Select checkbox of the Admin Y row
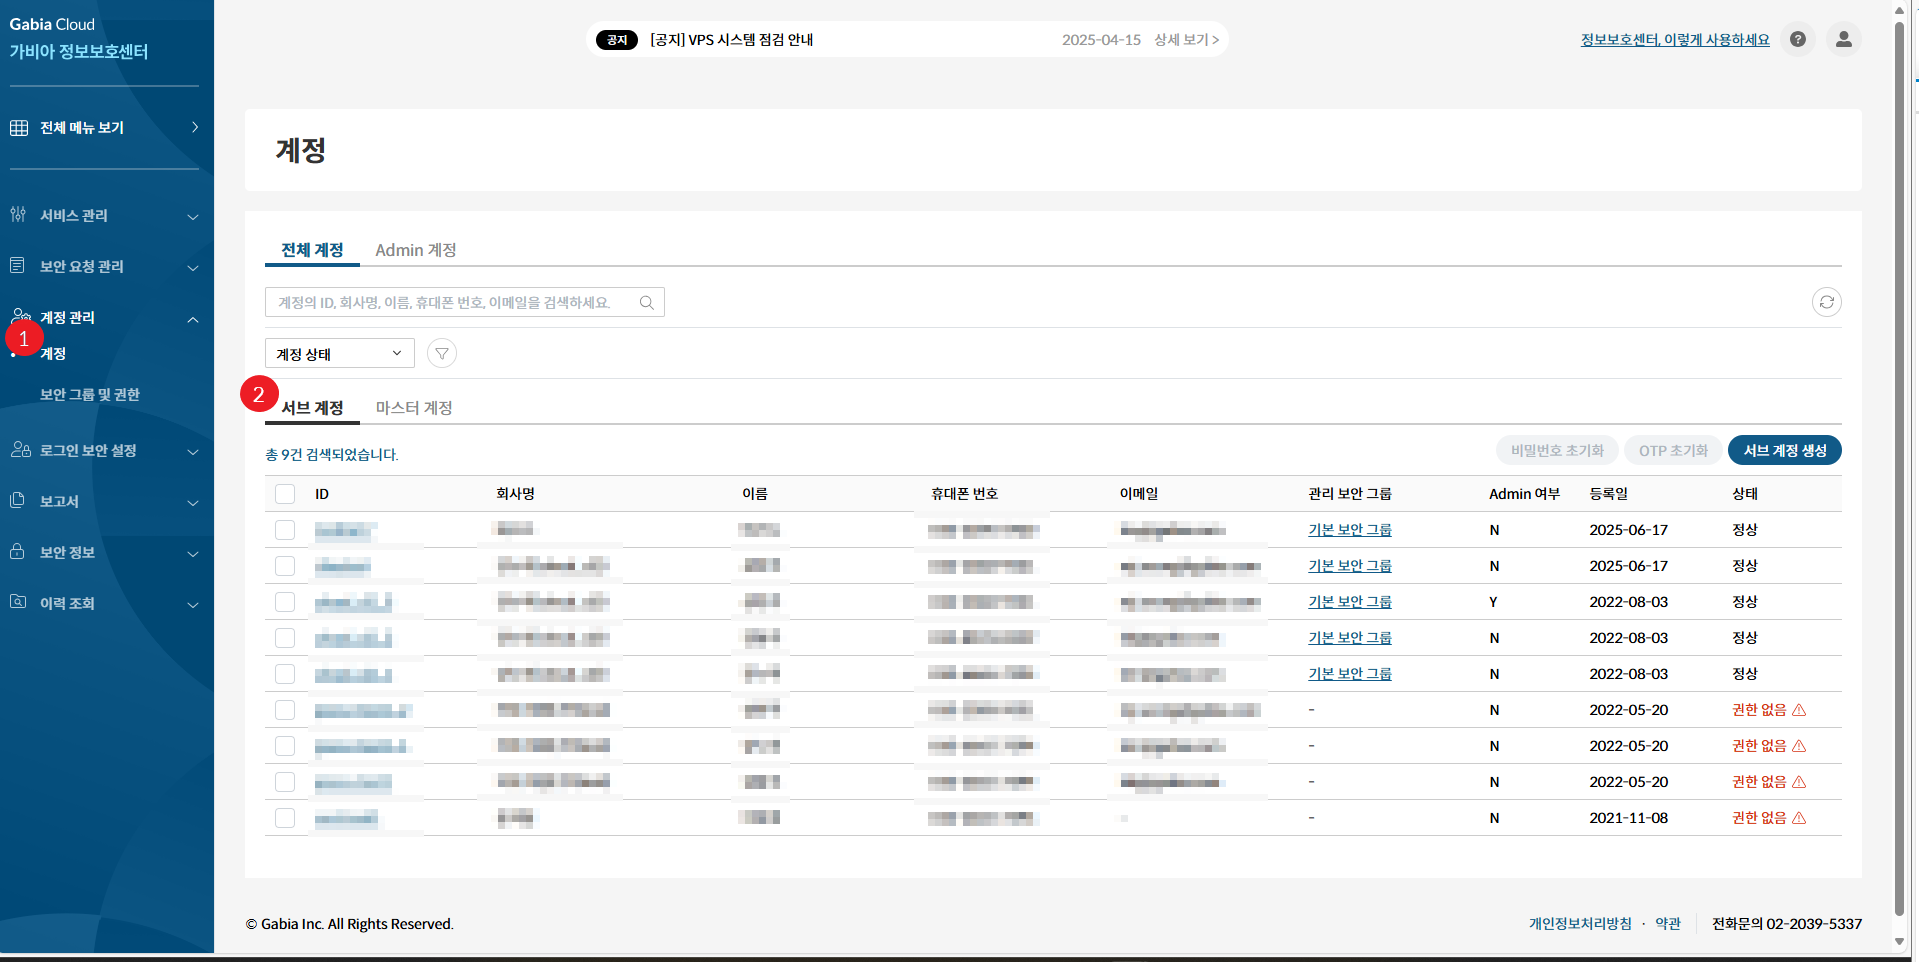This screenshot has width=1919, height=962. (x=285, y=602)
